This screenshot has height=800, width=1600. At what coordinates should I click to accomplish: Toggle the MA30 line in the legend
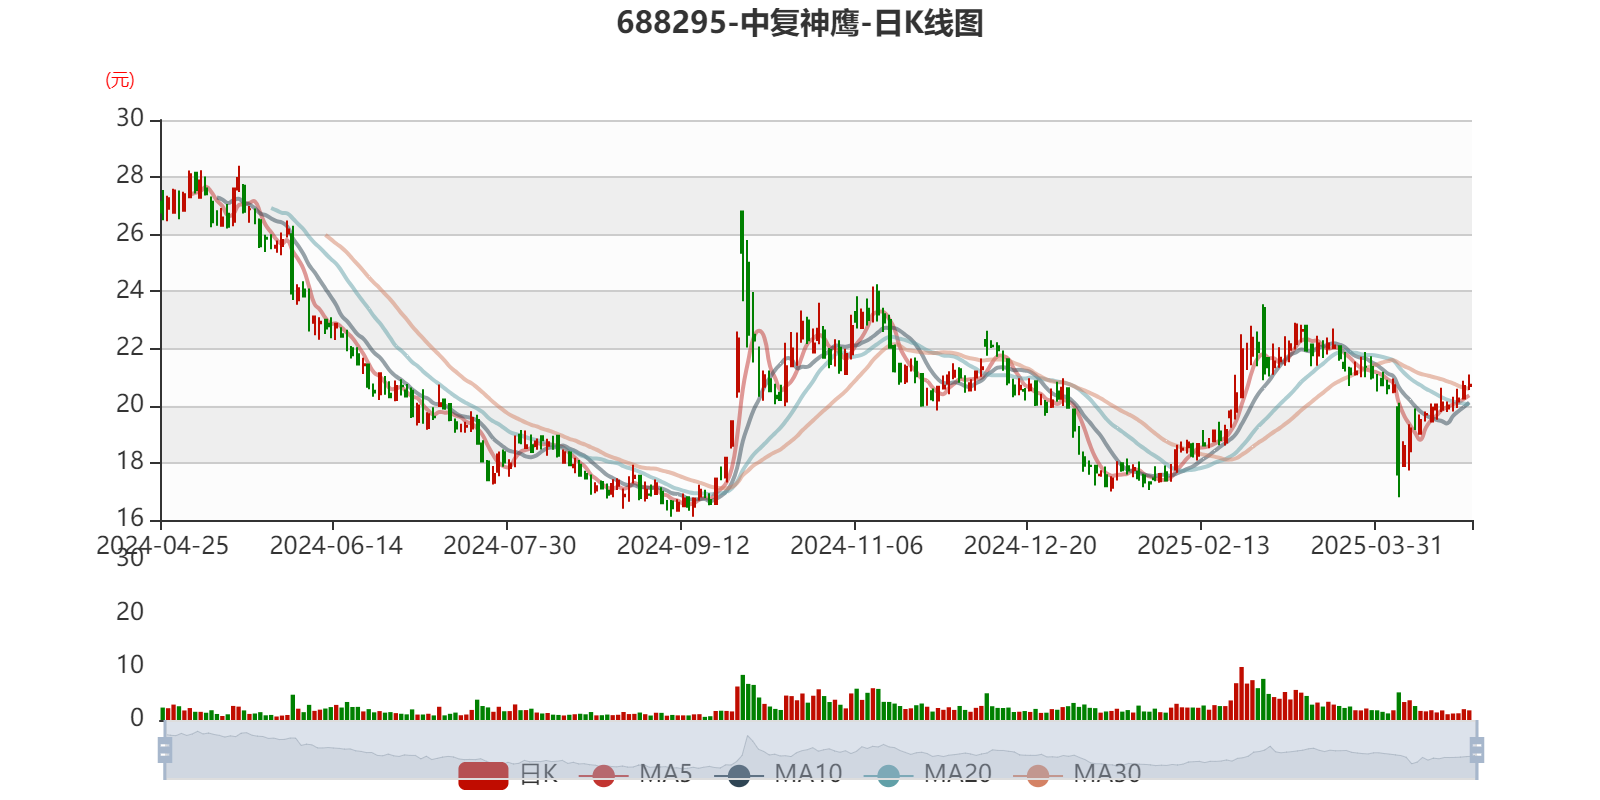[1077, 774]
